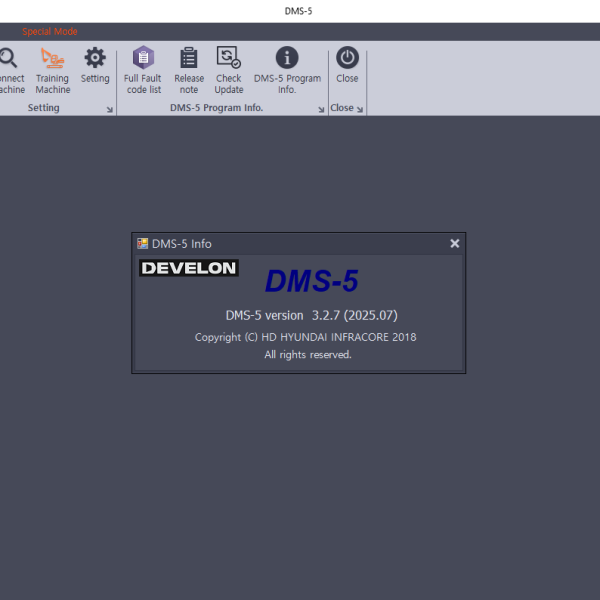Open DMS-5 Program Info. button
Viewport: 600px width, 600px height.
click(x=287, y=70)
